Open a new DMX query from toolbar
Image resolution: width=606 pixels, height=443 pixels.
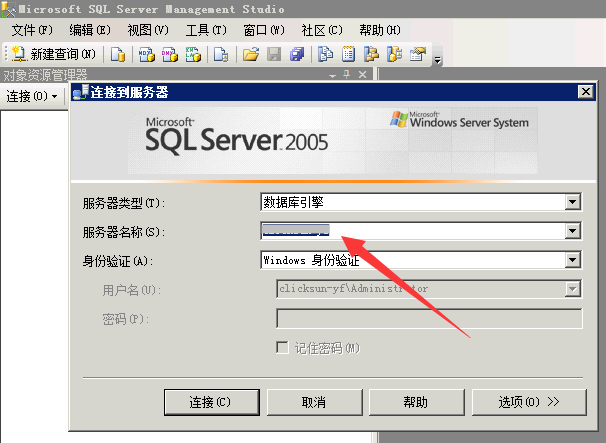(170, 54)
